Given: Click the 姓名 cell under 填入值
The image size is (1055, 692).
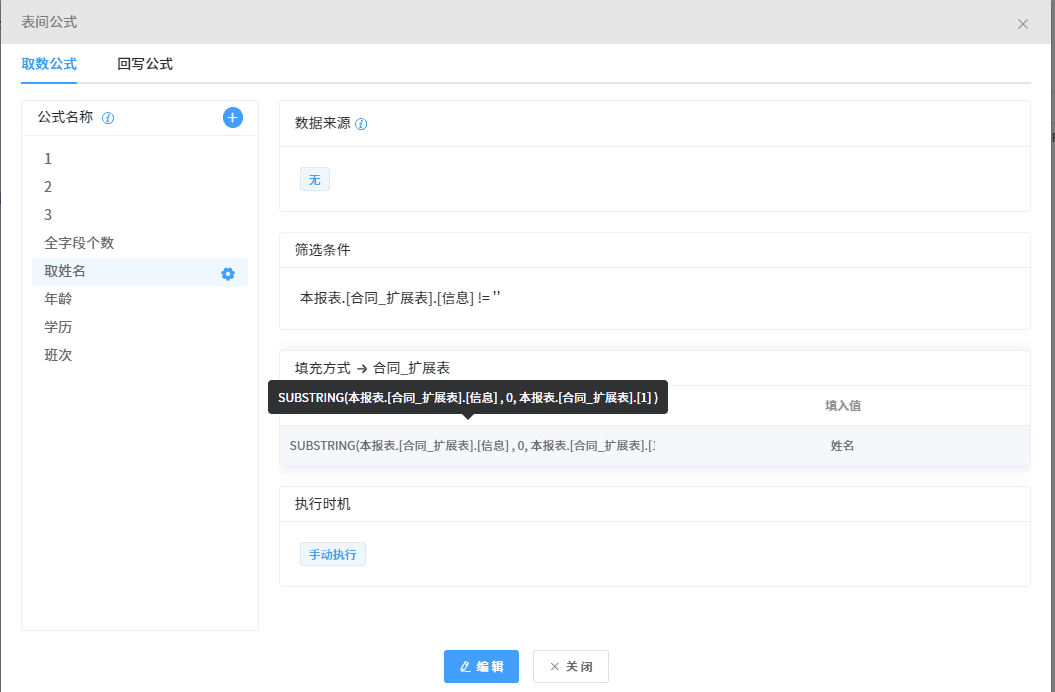Looking at the screenshot, I should (842, 446).
